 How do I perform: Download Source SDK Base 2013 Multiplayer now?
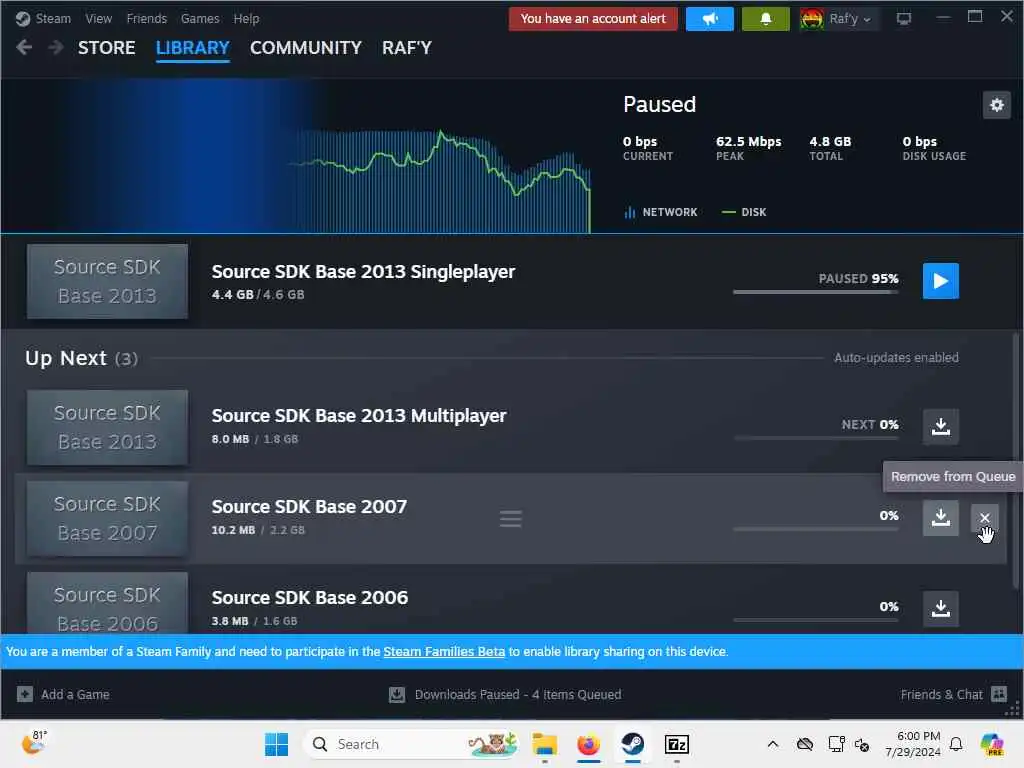click(x=940, y=426)
